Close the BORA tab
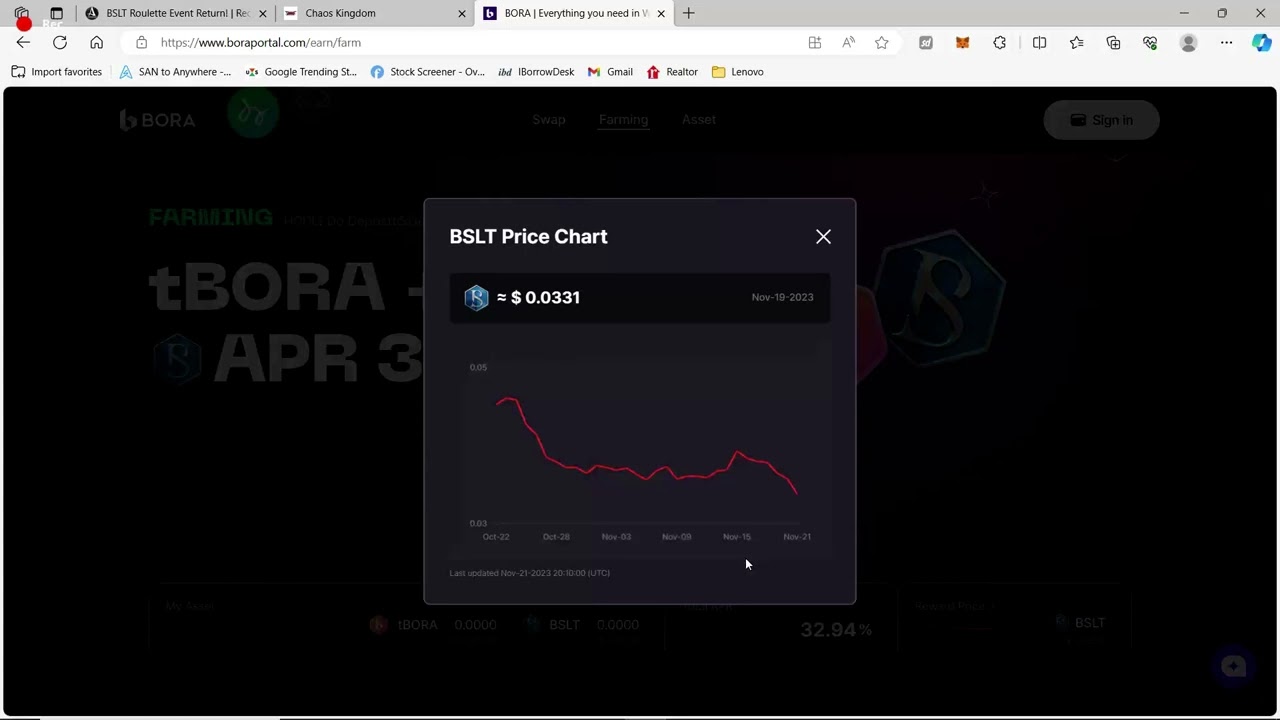Viewport: 1280px width, 720px height. [x=661, y=13]
